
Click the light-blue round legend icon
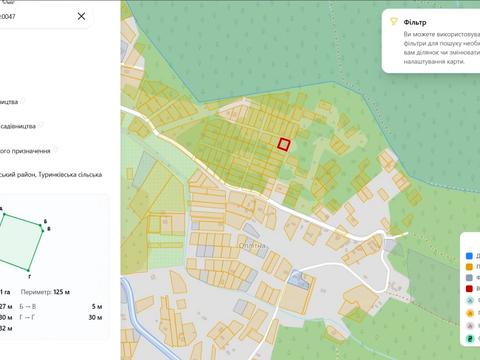click(470, 300)
